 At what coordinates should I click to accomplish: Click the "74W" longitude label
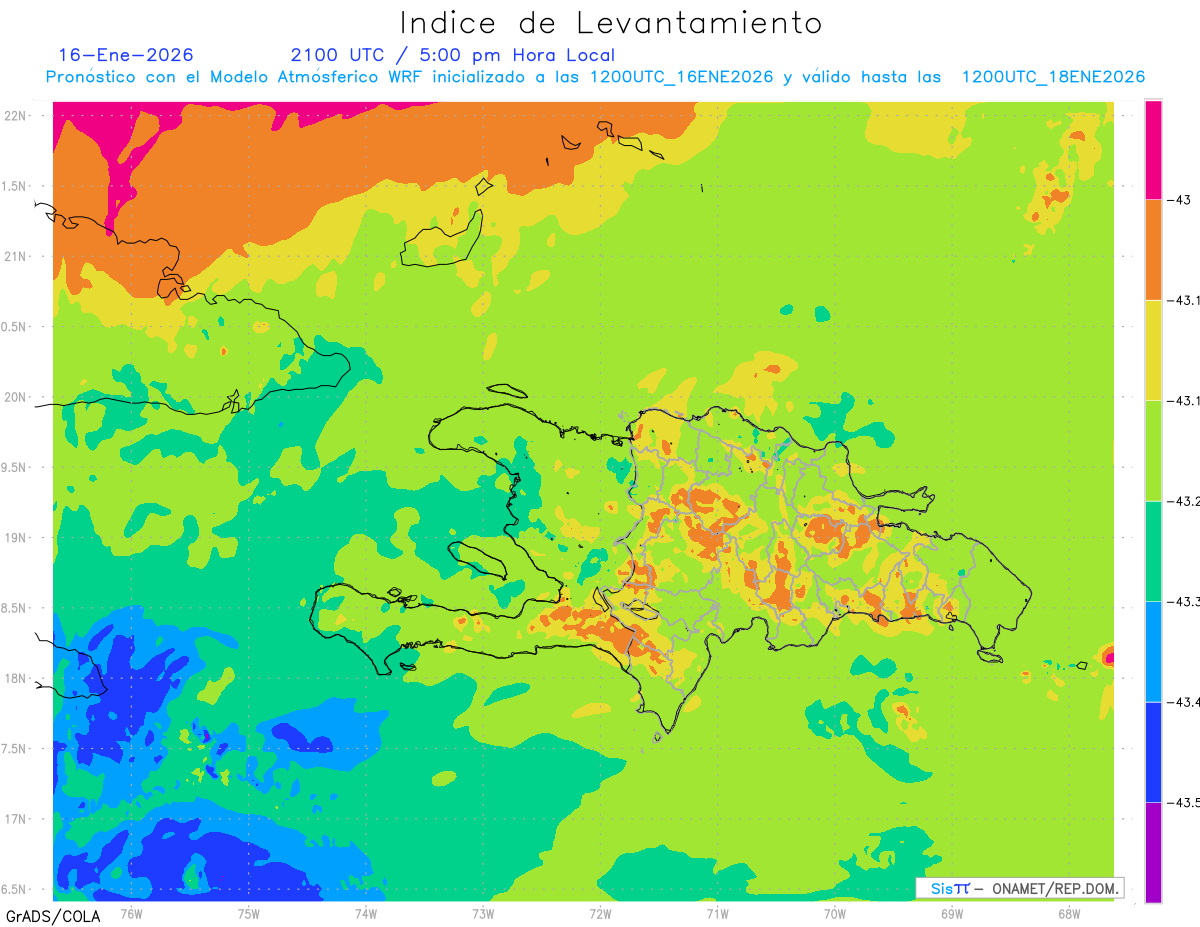(366, 913)
